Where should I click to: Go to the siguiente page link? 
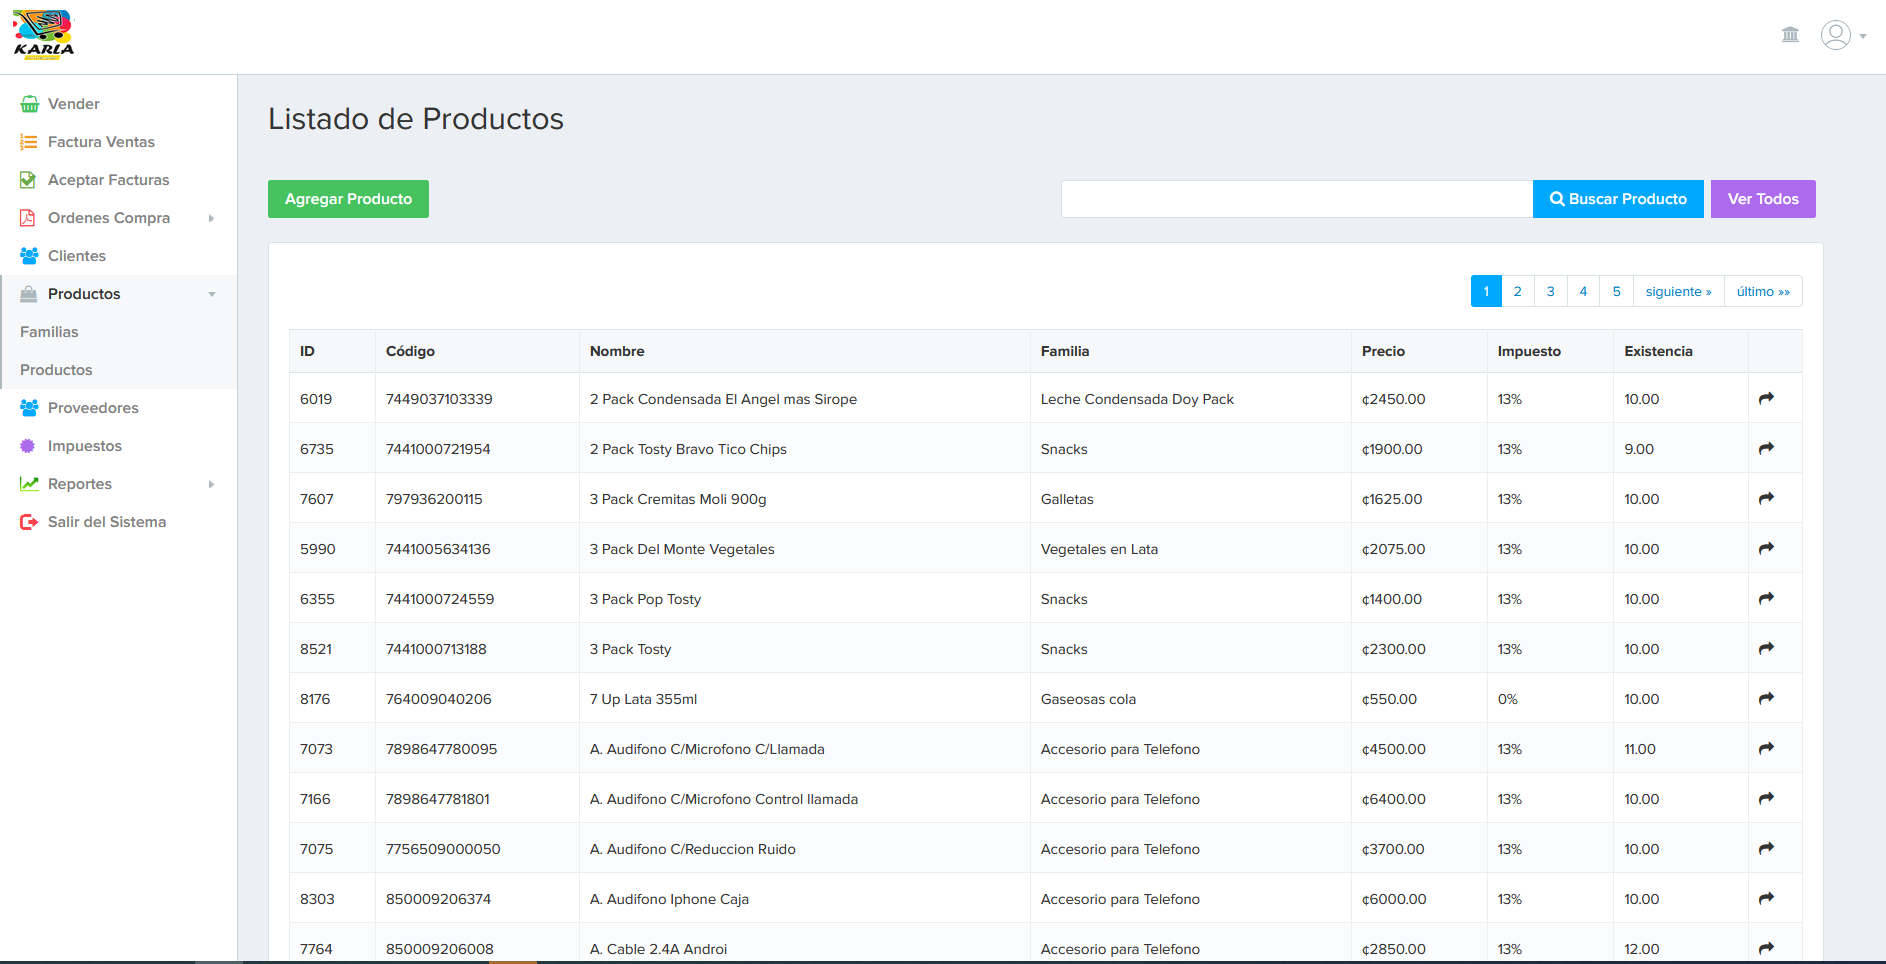pos(1678,291)
